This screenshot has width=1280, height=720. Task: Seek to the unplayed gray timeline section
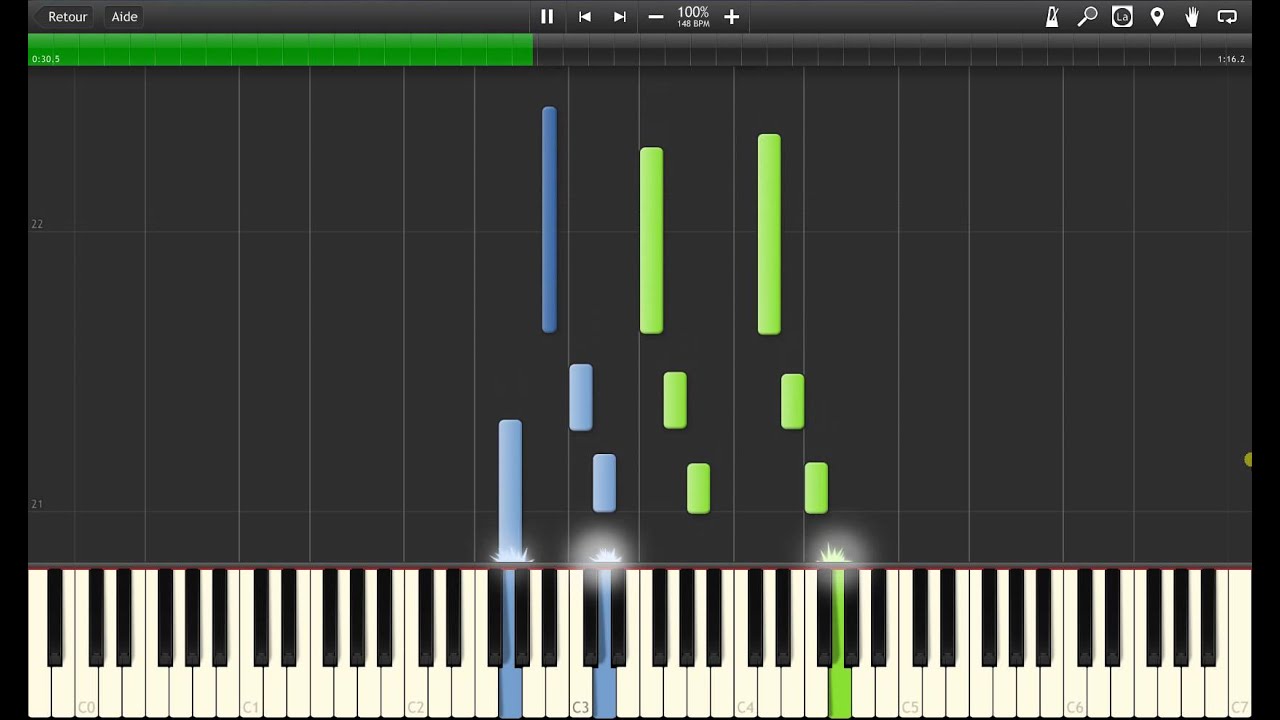(892, 50)
